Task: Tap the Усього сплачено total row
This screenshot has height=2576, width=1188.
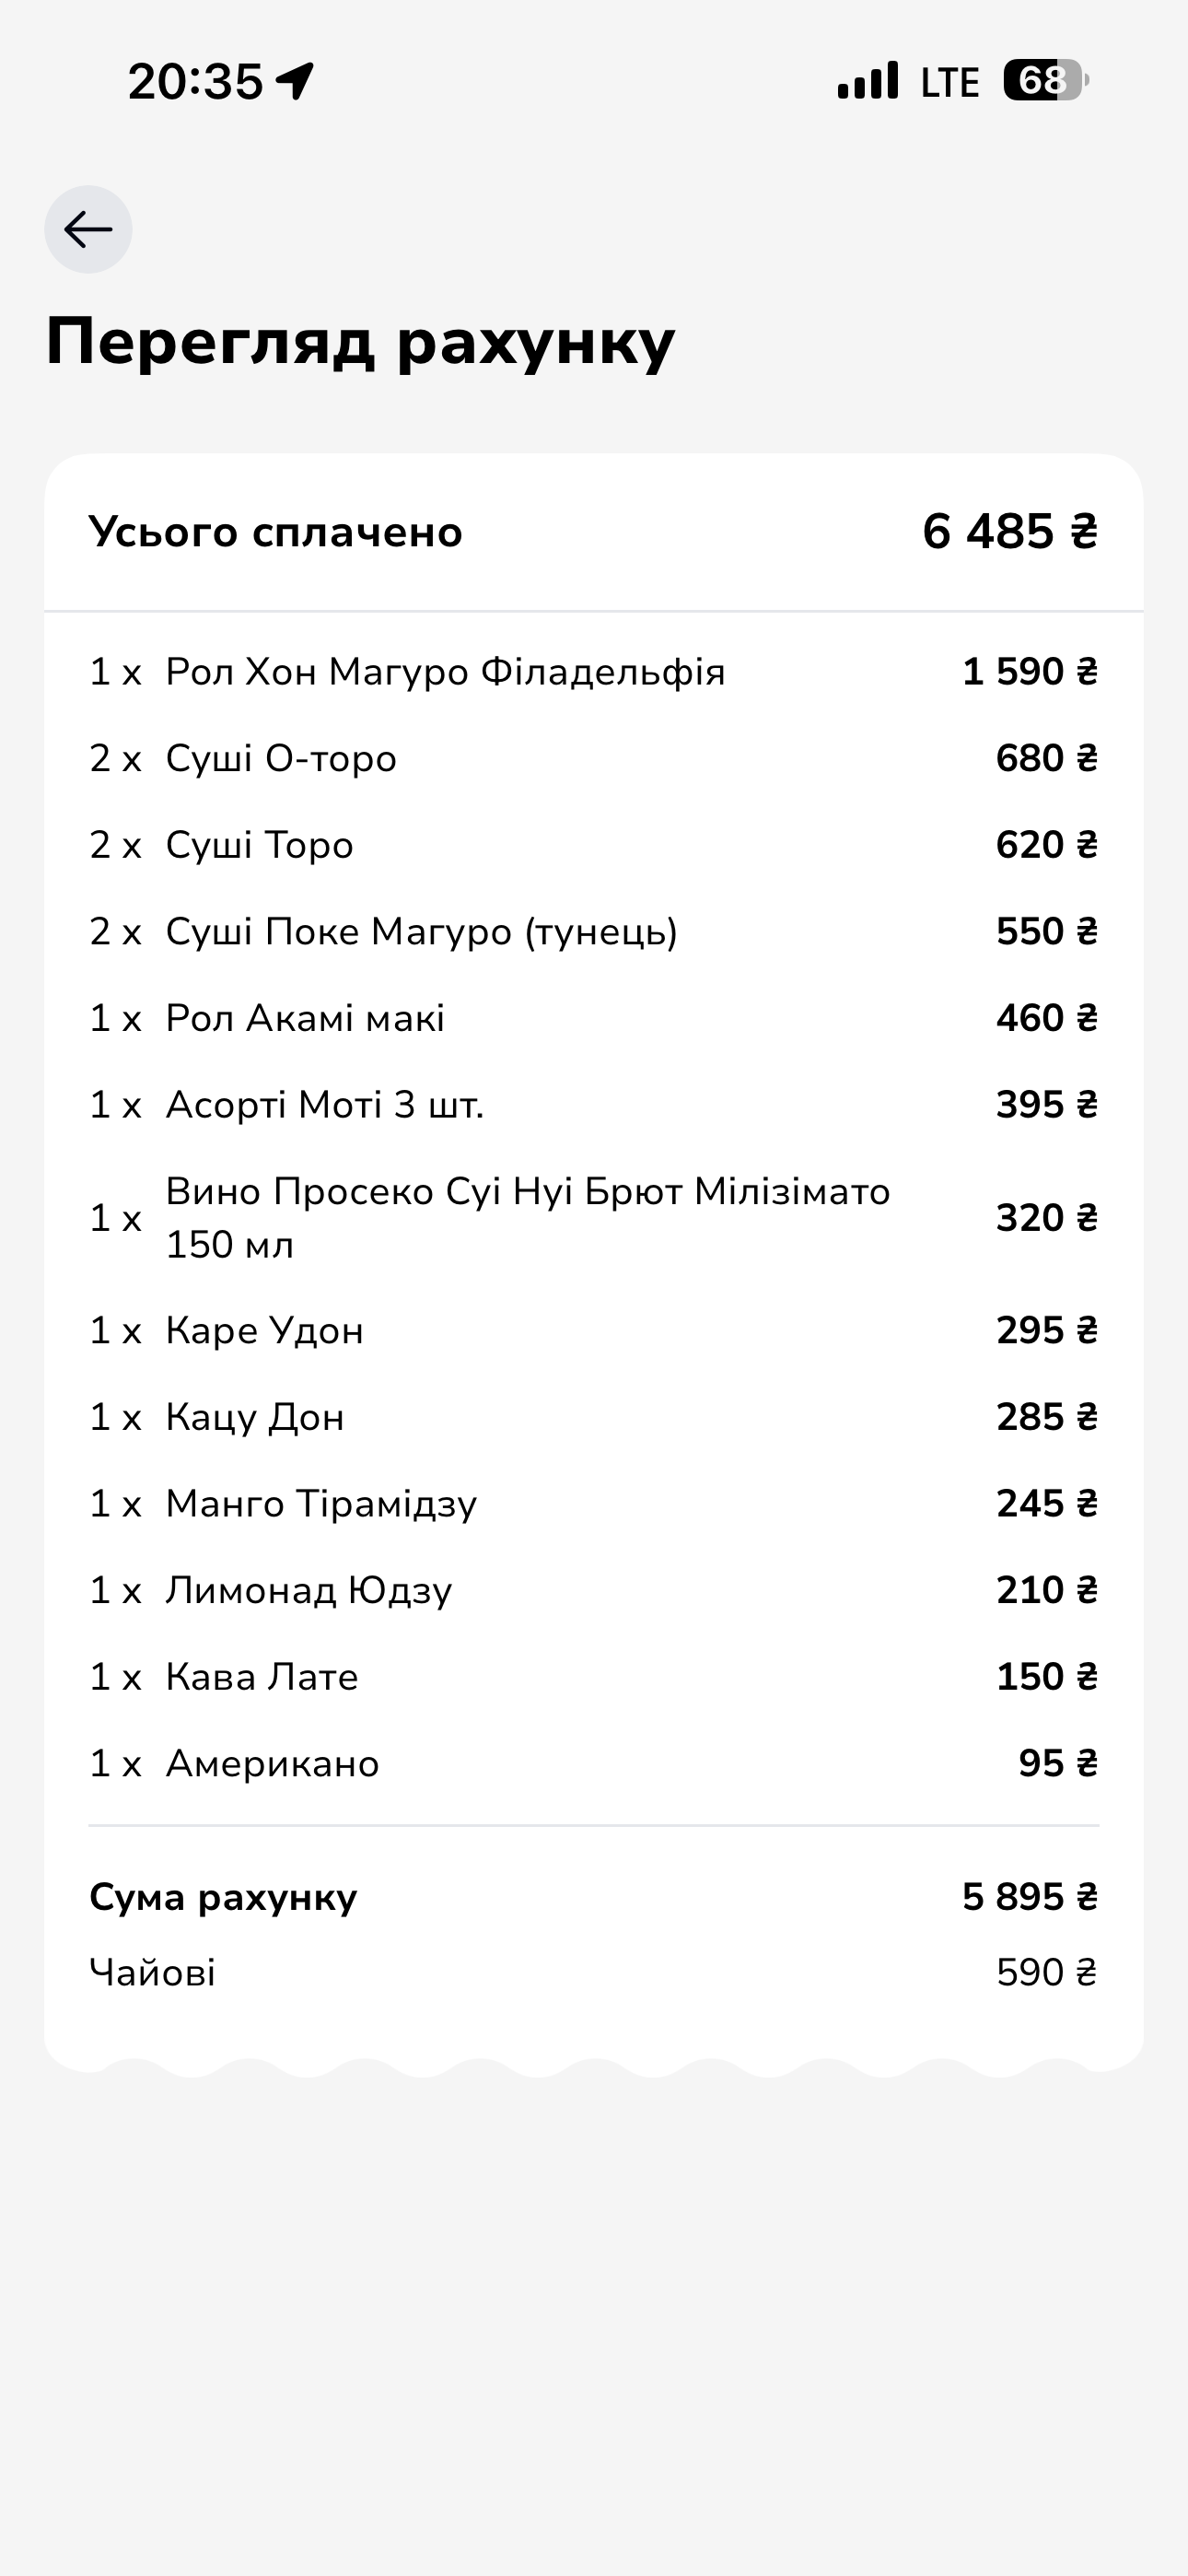Action: (594, 532)
